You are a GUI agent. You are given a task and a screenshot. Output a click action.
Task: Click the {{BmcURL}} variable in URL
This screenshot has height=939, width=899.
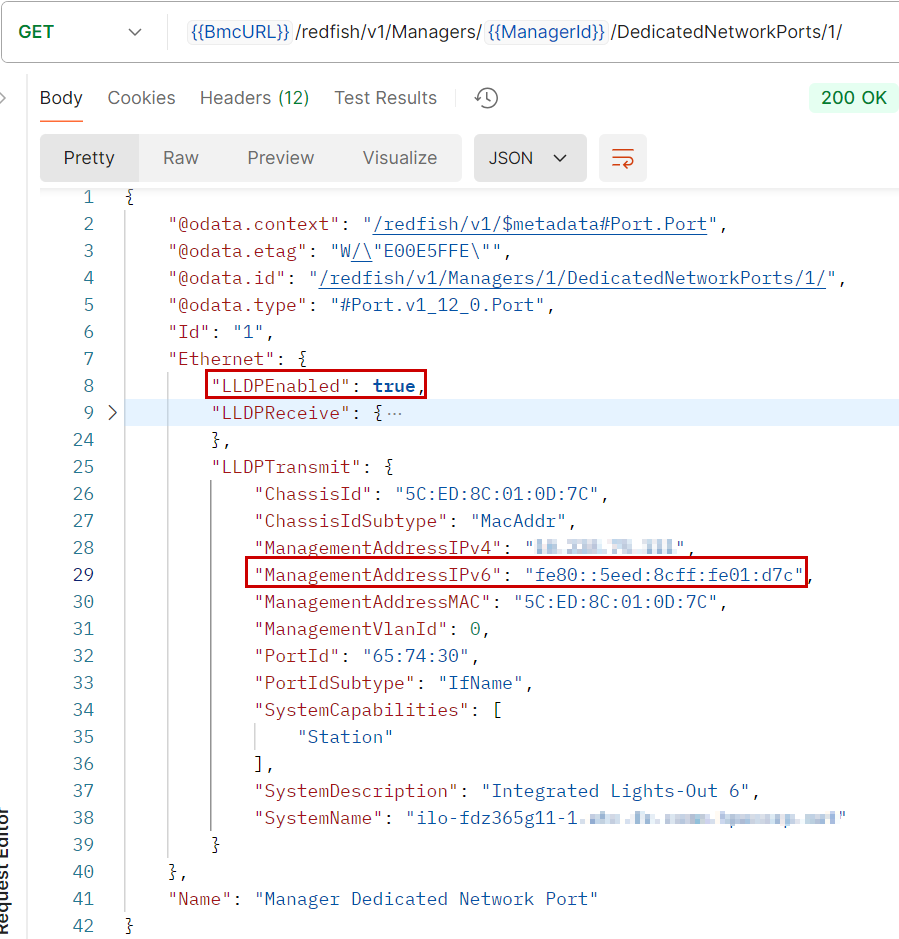pyautogui.click(x=240, y=32)
